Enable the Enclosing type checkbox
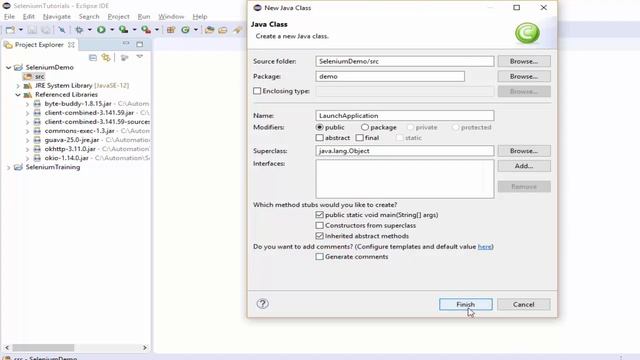This screenshot has width=640, height=360. pos(257,91)
